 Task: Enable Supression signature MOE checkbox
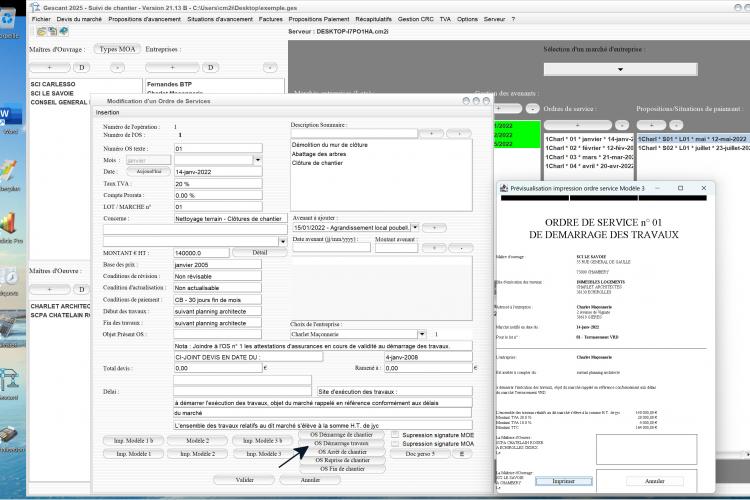395,435
